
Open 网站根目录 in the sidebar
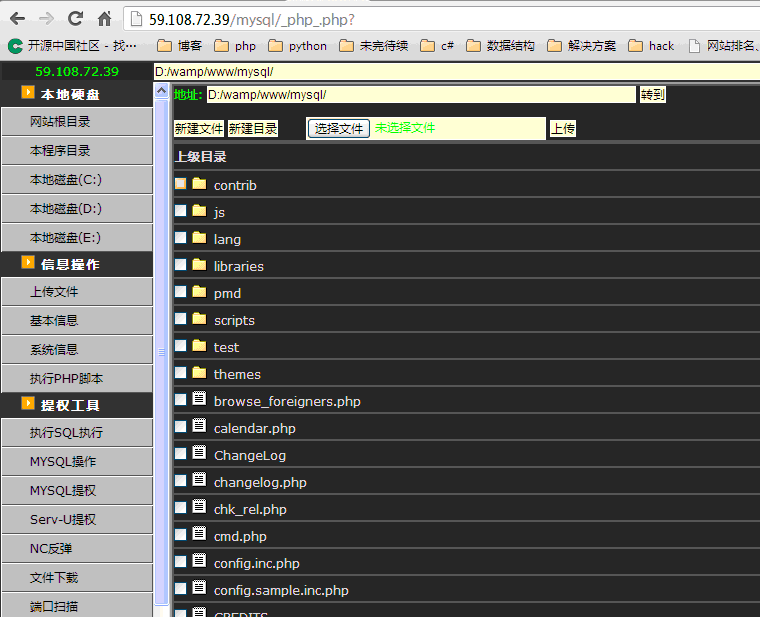tap(77, 122)
